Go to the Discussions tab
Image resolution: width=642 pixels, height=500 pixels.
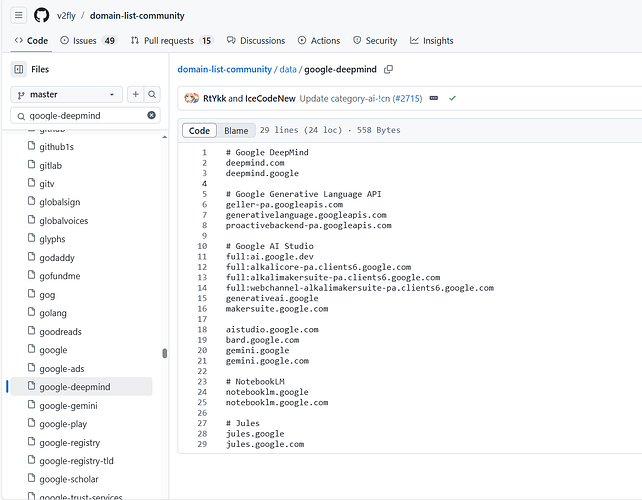pos(256,41)
